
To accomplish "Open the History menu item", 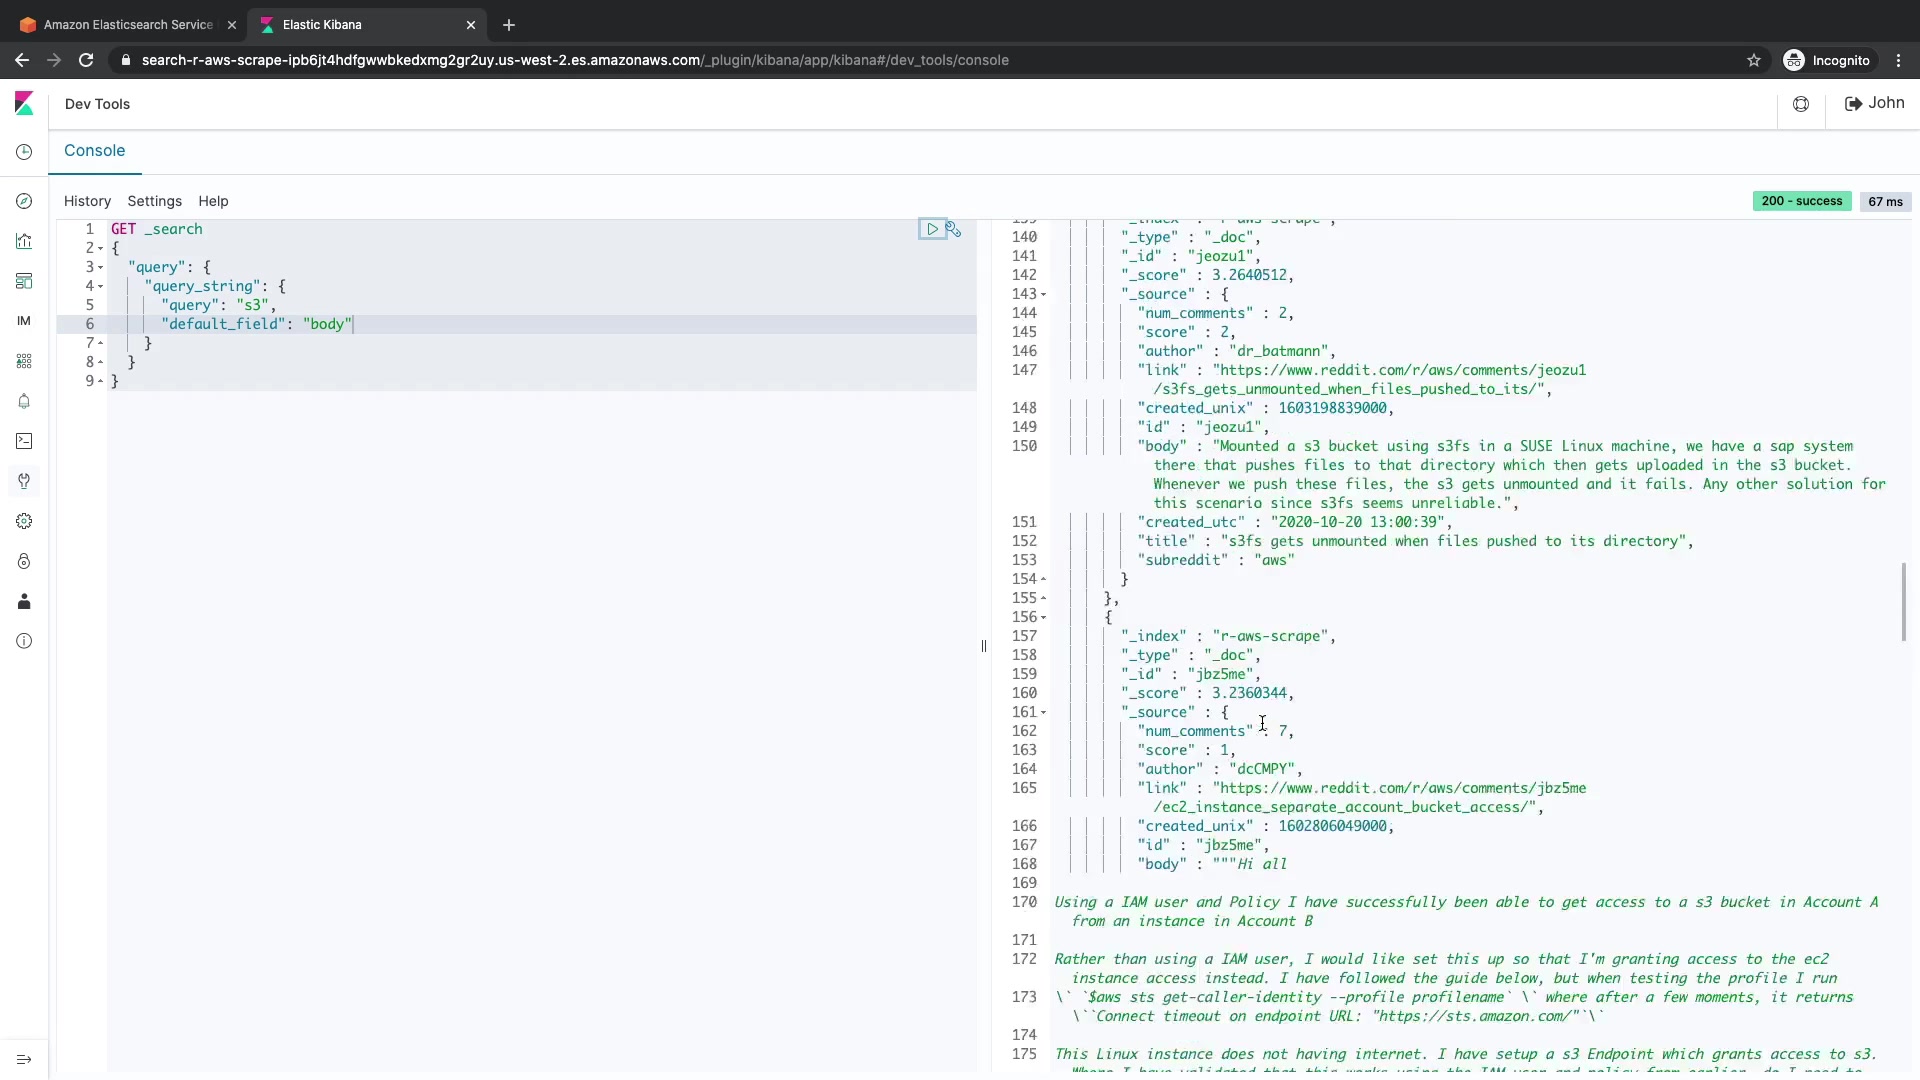I will point(87,201).
